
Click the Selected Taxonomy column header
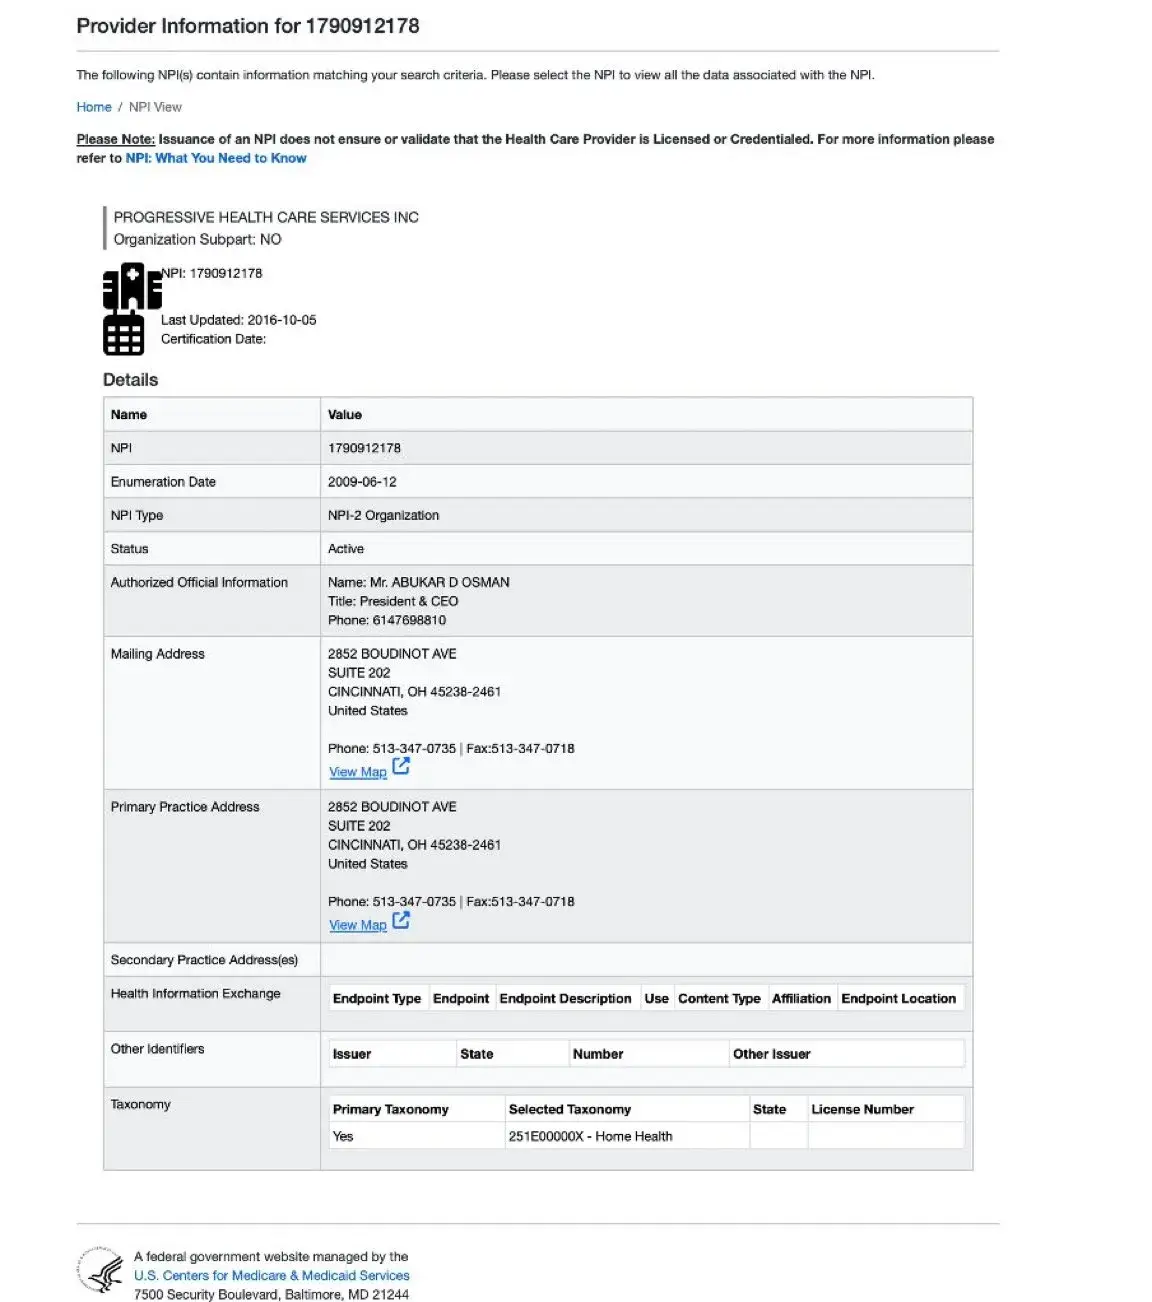pos(569,1109)
